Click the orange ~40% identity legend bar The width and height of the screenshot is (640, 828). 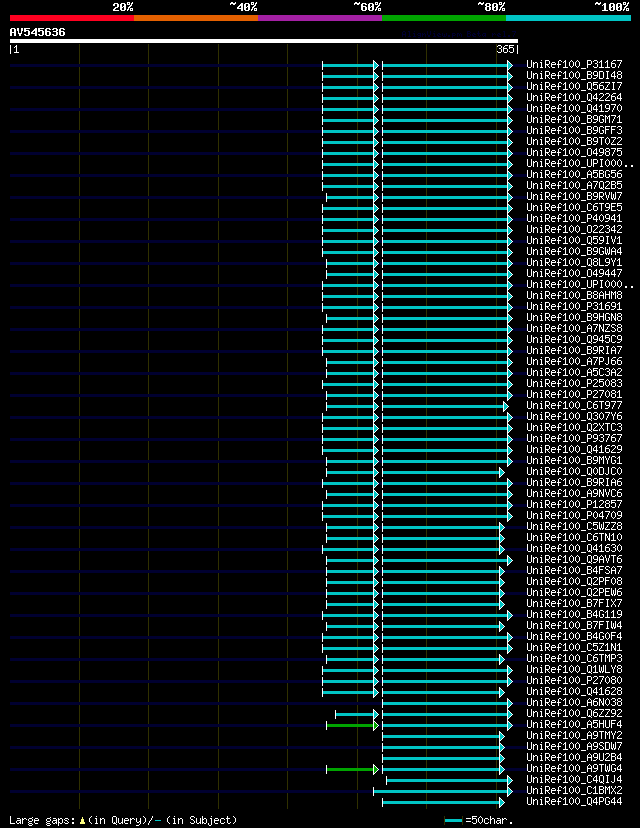pyautogui.click(x=196, y=18)
